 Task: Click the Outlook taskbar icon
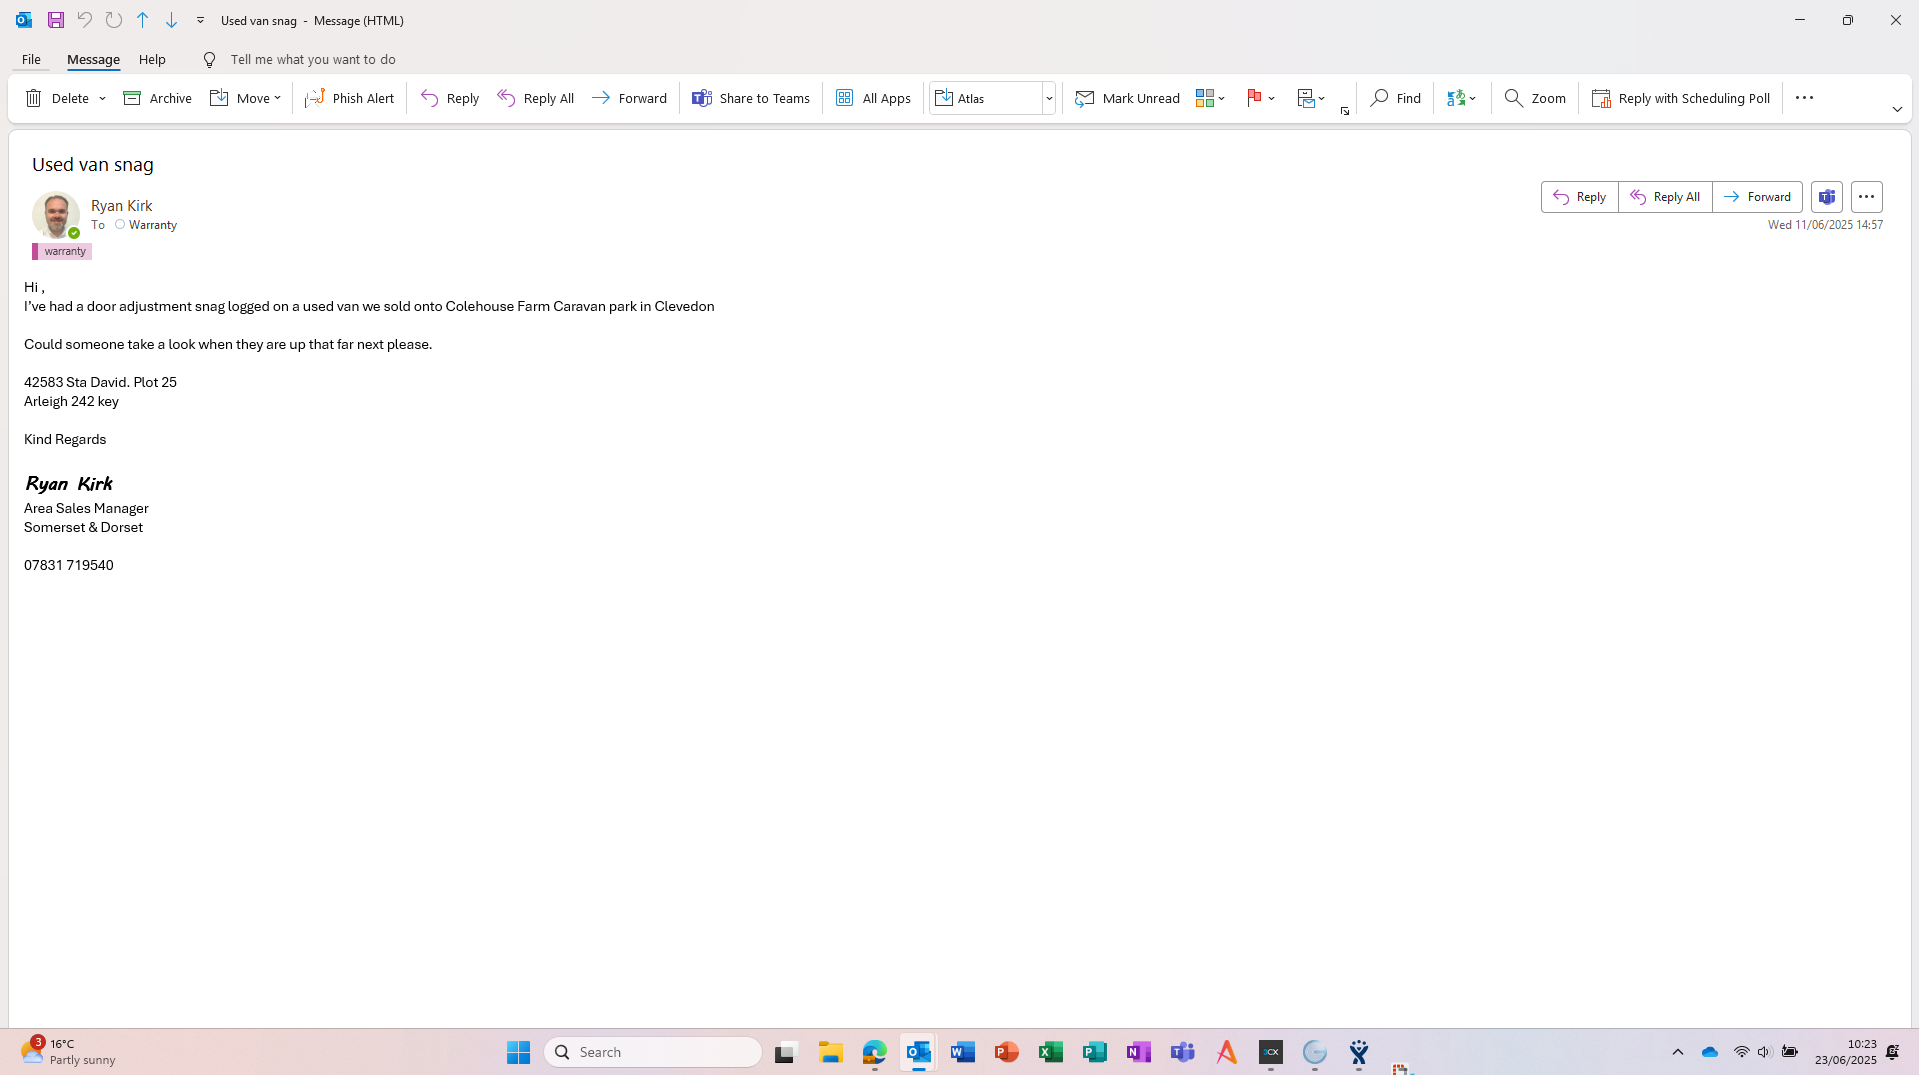919,1052
